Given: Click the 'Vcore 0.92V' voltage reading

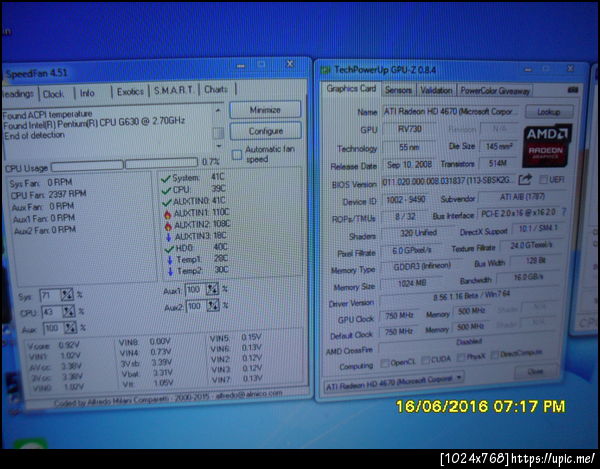Looking at the screenshot, I should (x=54, y=346).
